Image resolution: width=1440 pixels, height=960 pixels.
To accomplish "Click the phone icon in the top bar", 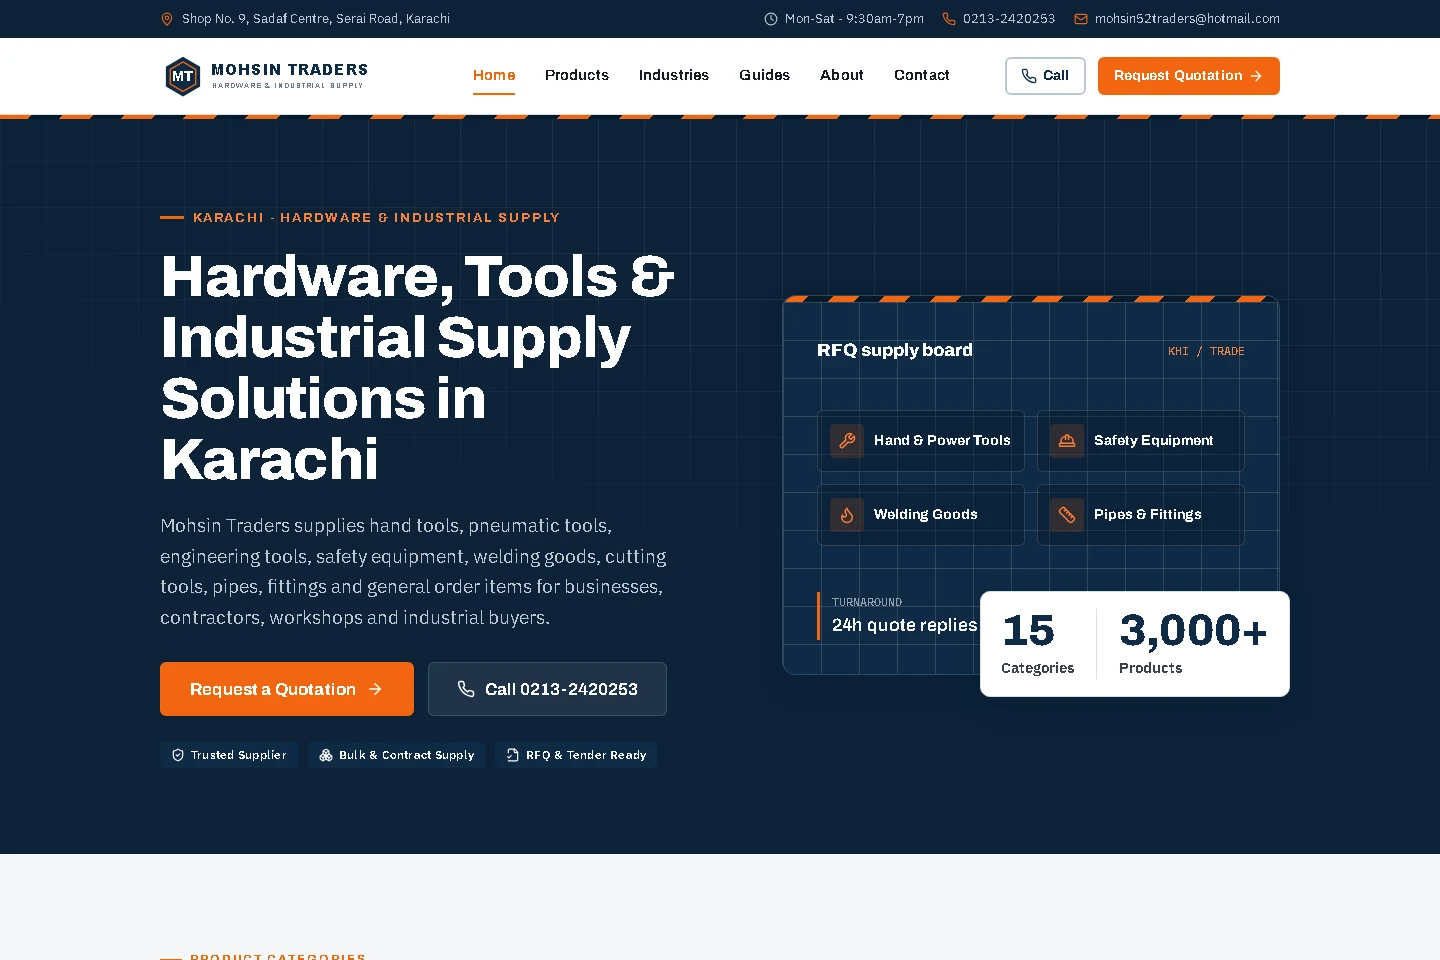I will click(x=949, y=19).
